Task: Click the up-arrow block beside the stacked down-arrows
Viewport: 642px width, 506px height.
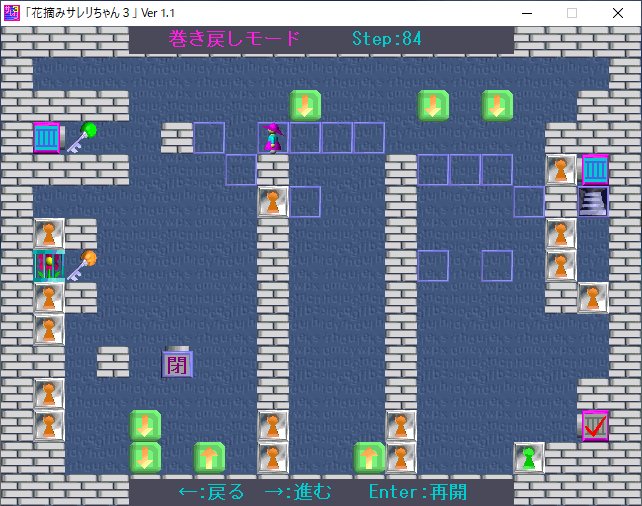Action: click(x=209, y=457)
